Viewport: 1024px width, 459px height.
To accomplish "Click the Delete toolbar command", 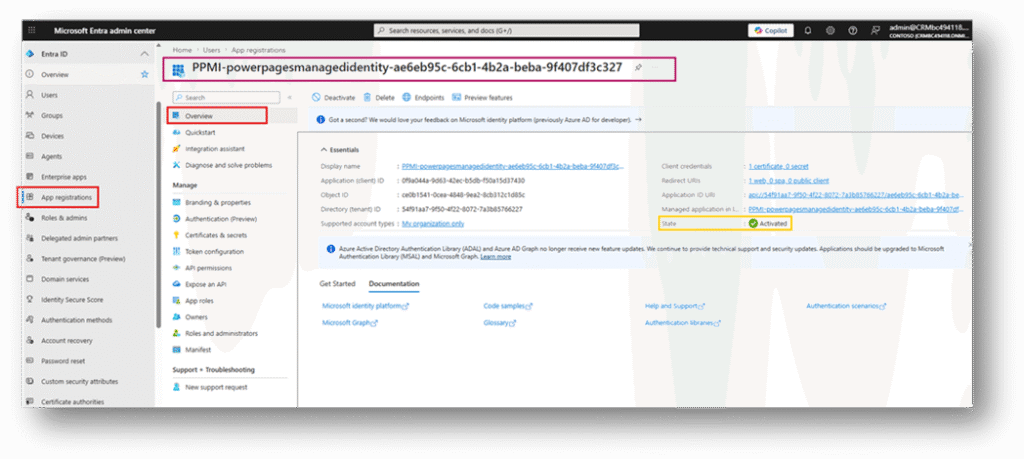I will click(x=379, y=98).
